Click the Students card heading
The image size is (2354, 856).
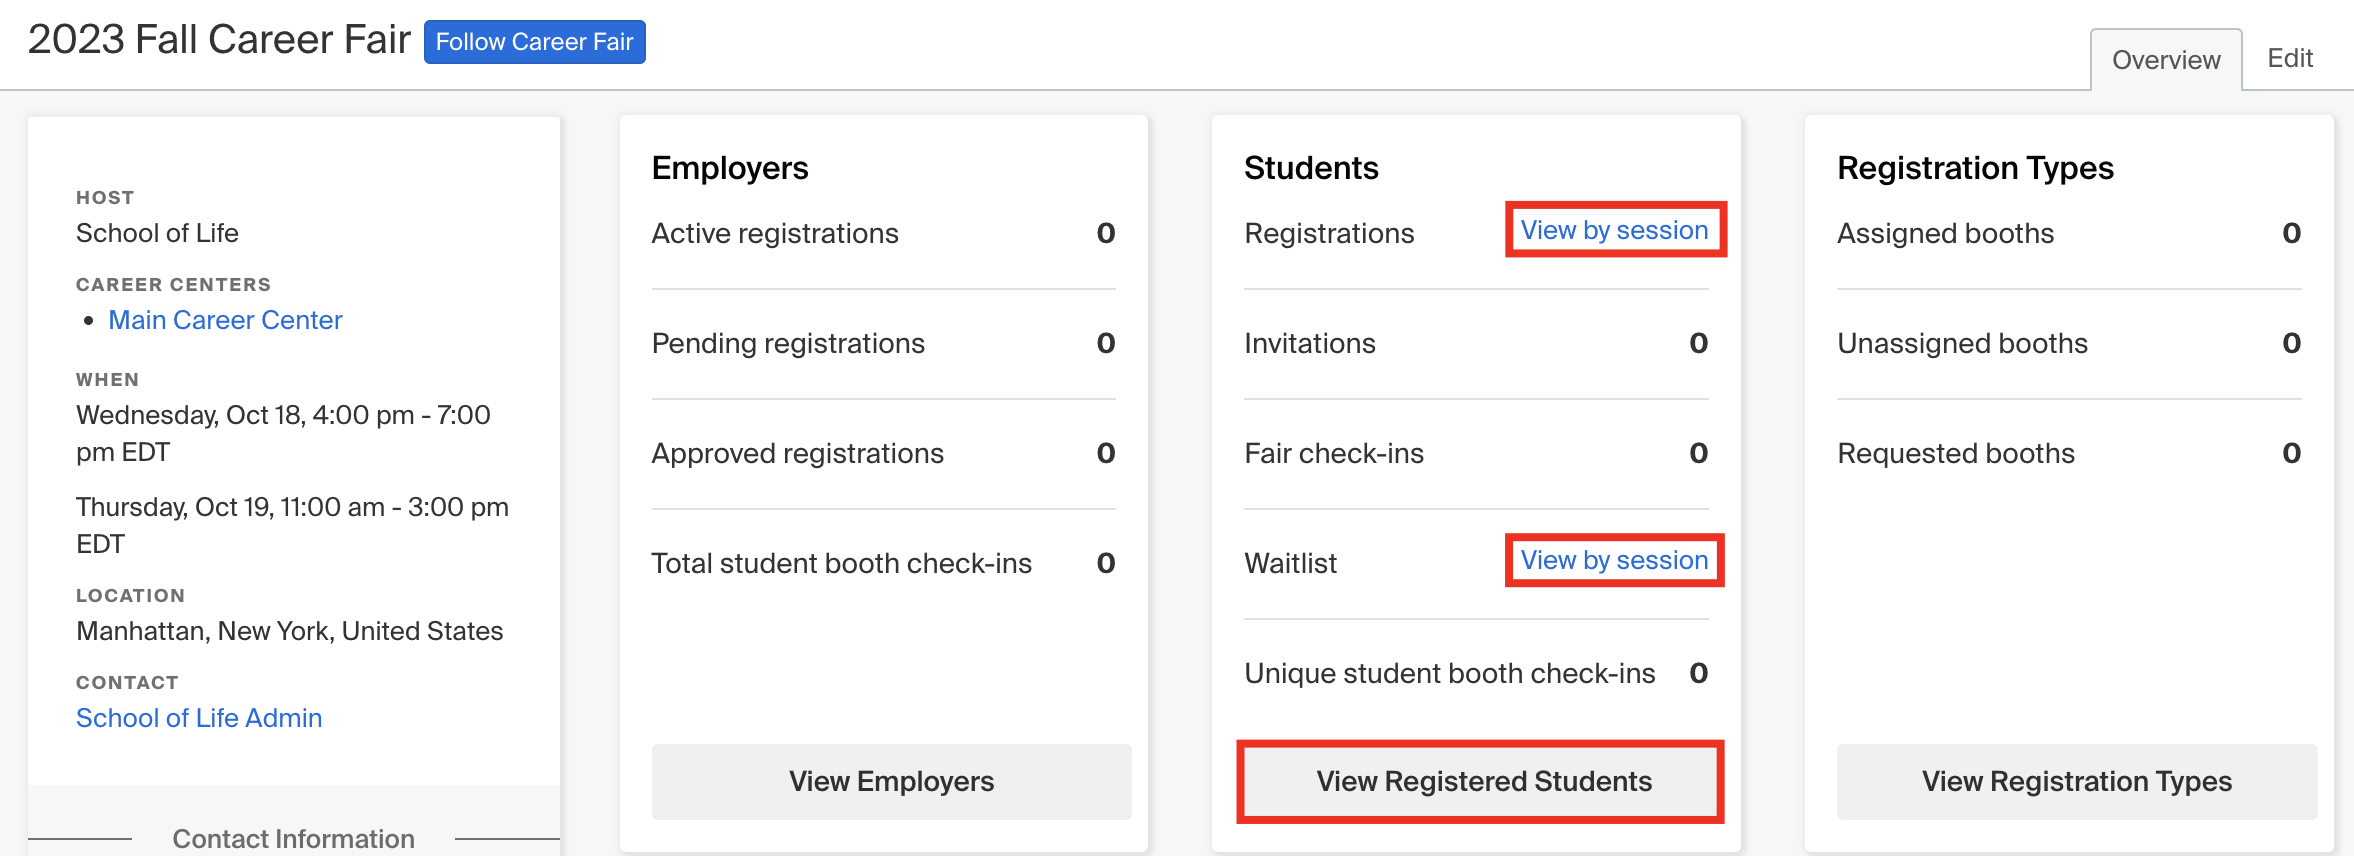click(1311, 168)
